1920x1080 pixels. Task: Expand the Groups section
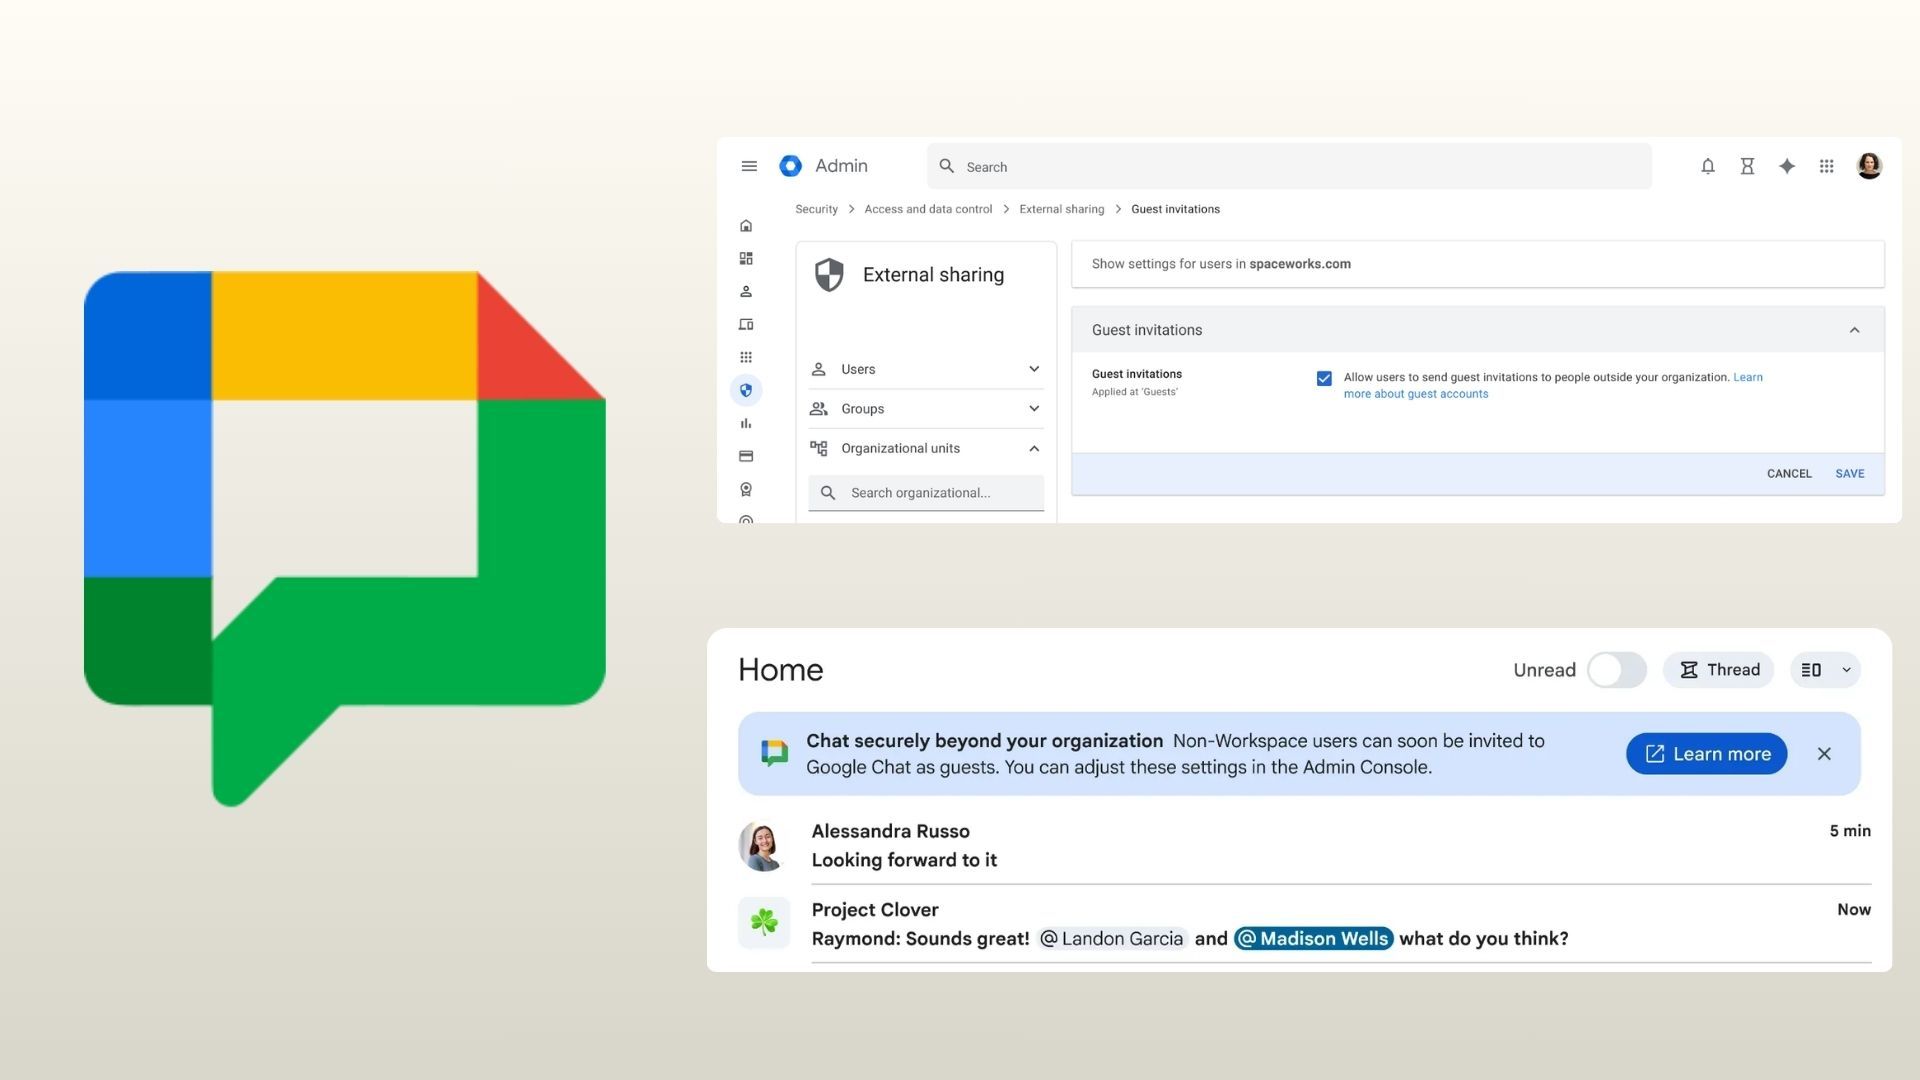pyautogui.click(x=926, y=409)
